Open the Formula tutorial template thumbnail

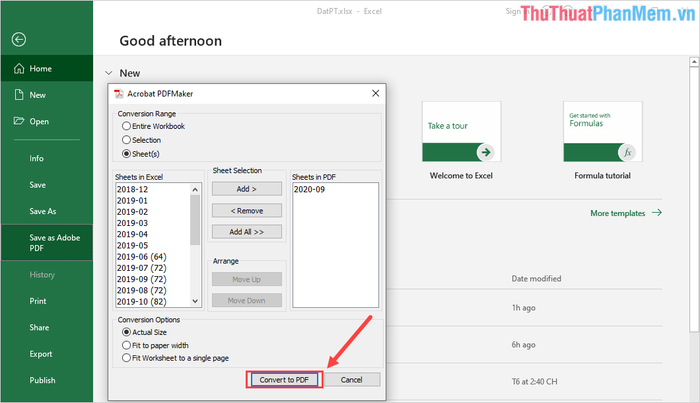[603, 132]
